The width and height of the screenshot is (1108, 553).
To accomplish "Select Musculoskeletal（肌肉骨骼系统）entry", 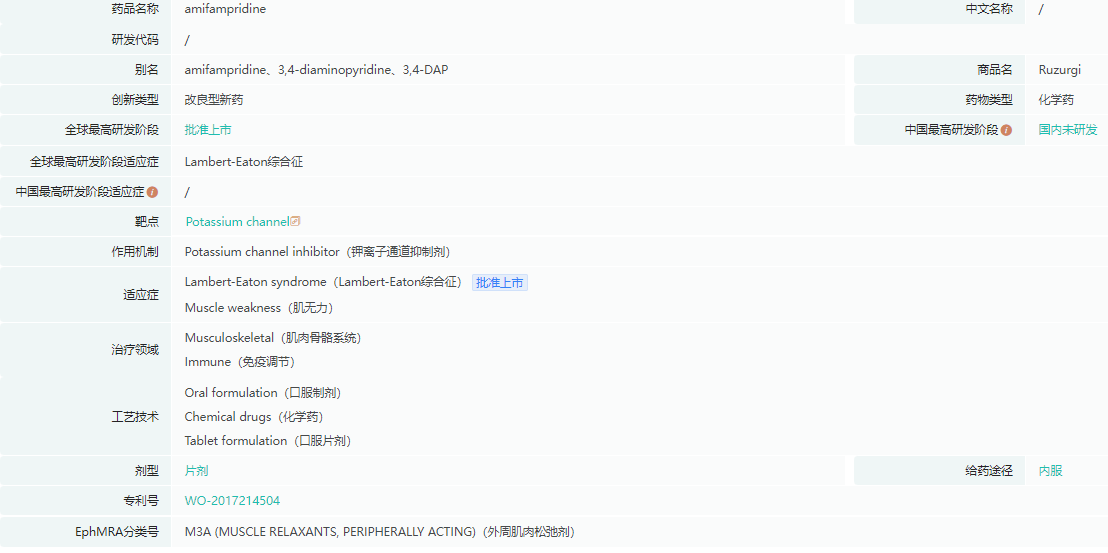I will [x=273, y=338].
